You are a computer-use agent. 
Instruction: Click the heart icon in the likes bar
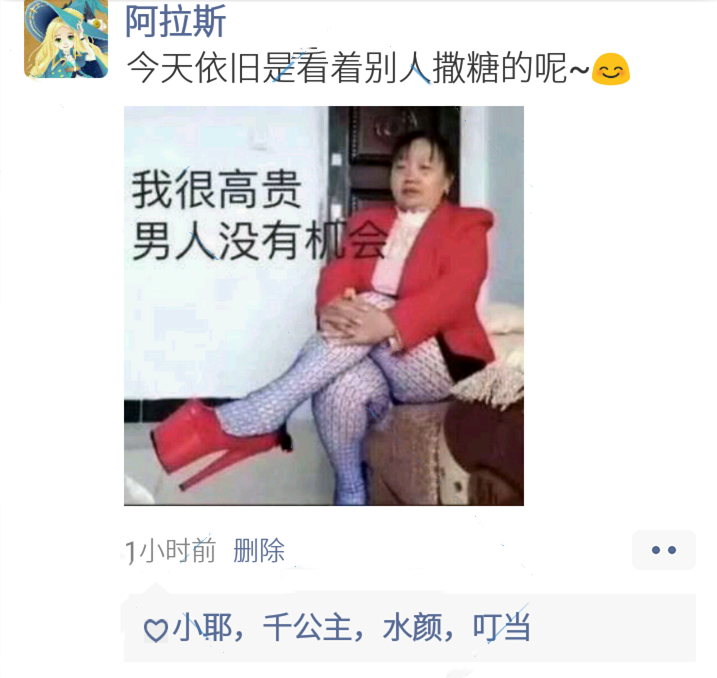point(156,630)
